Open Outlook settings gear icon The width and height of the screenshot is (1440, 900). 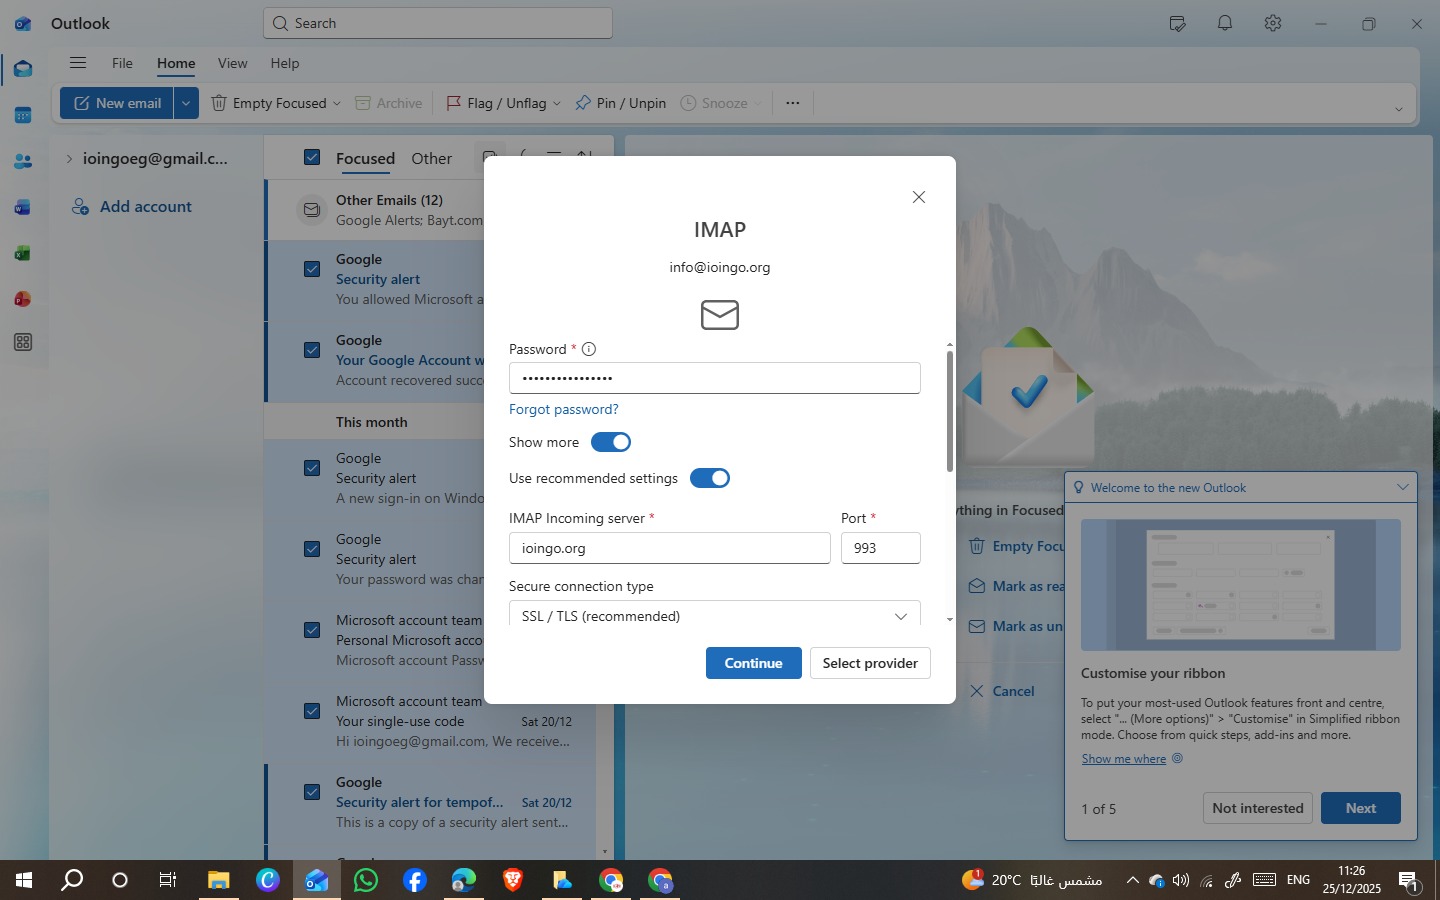[1272, 23]
